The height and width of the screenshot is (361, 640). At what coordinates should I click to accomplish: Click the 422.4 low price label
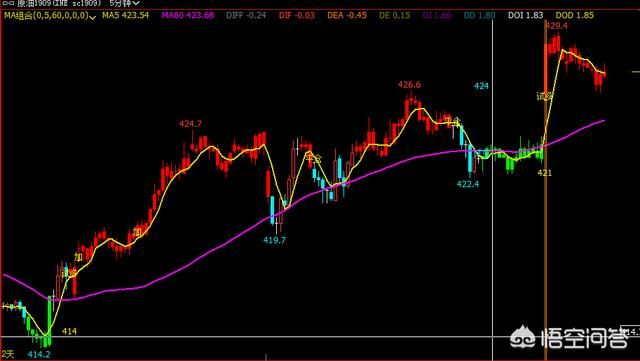[468, 184]
